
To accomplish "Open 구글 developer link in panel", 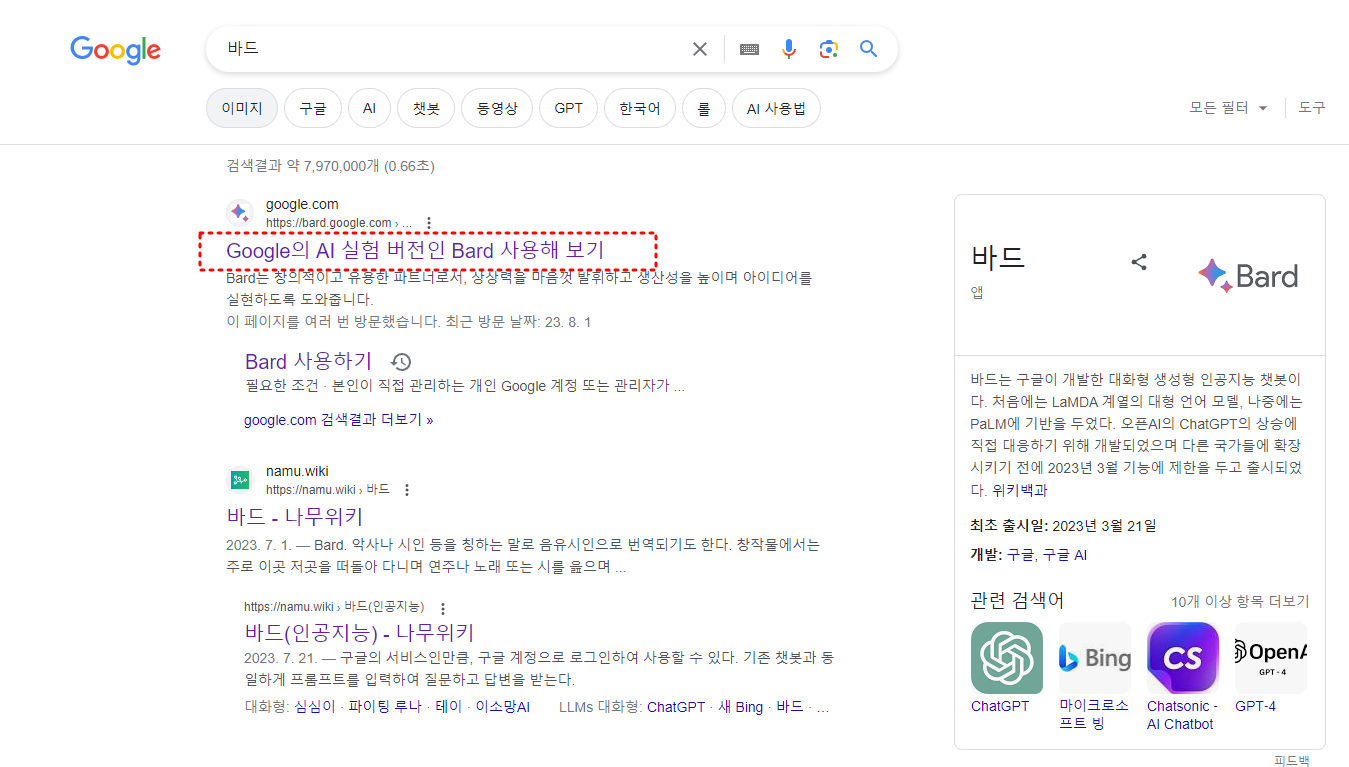I will pyautogui.click(x=1020, y=555).
